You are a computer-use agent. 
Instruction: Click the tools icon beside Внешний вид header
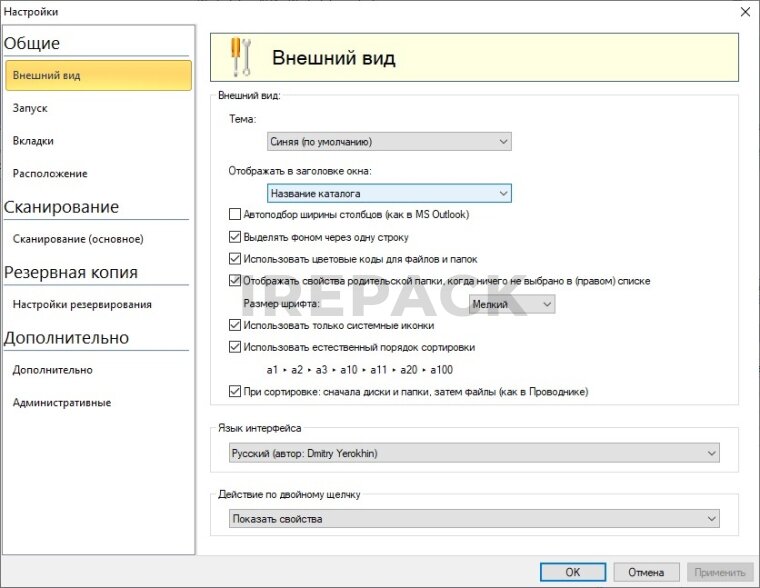(x=240, y=57)
